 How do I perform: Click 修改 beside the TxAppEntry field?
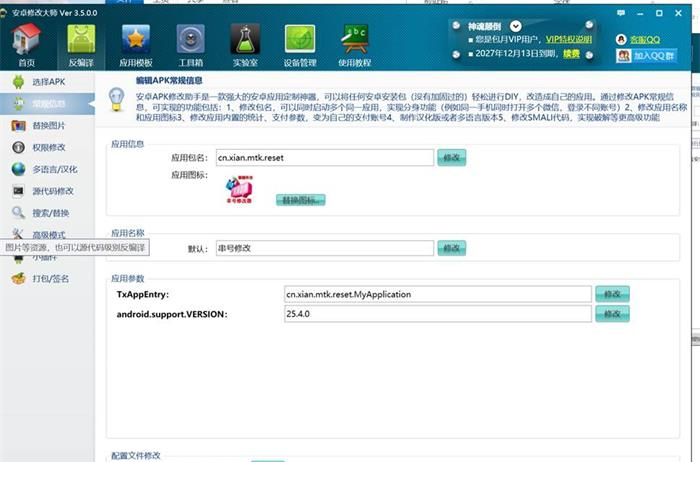(x=612, y=294)
